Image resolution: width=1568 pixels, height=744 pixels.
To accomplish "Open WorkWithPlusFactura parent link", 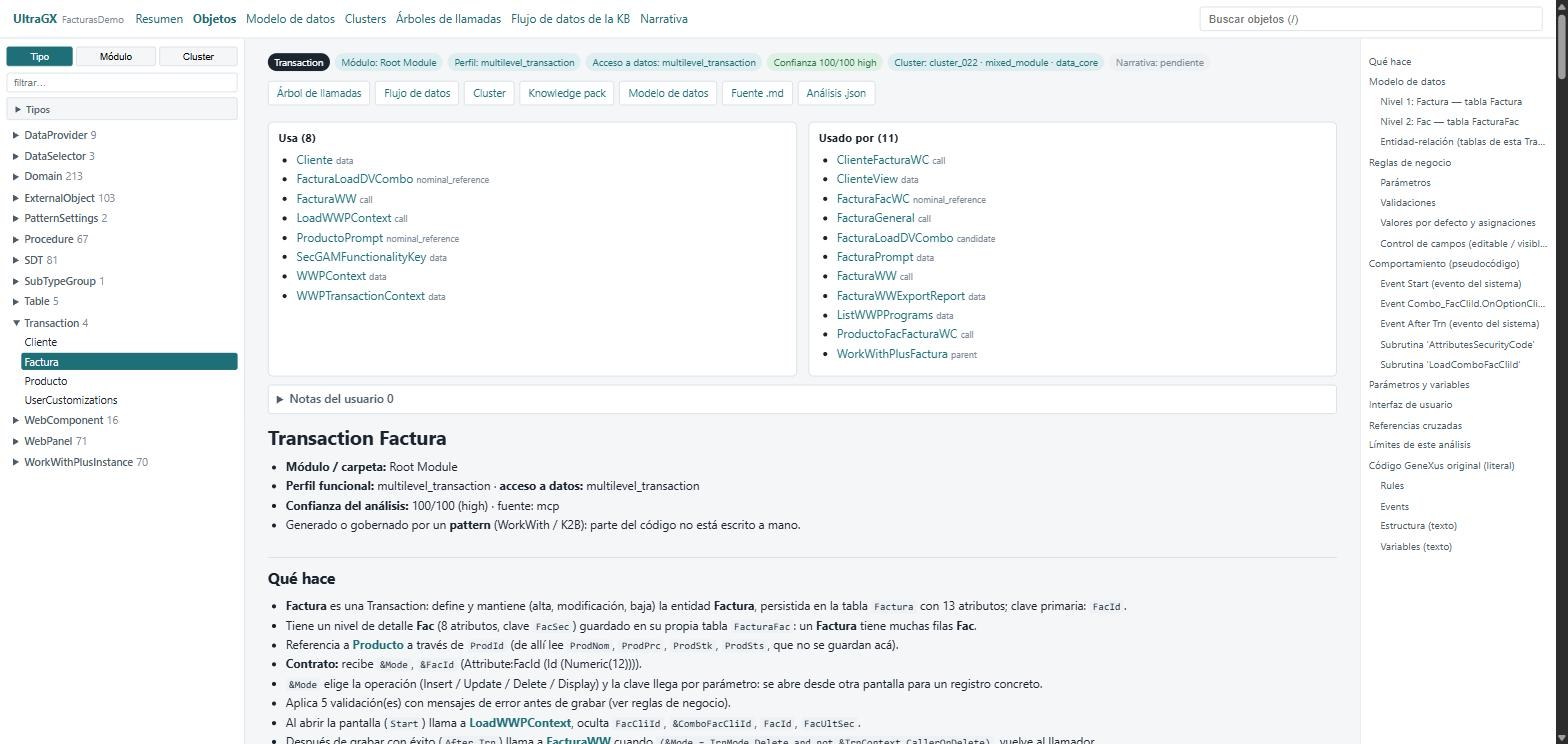I will click(892, 354).
